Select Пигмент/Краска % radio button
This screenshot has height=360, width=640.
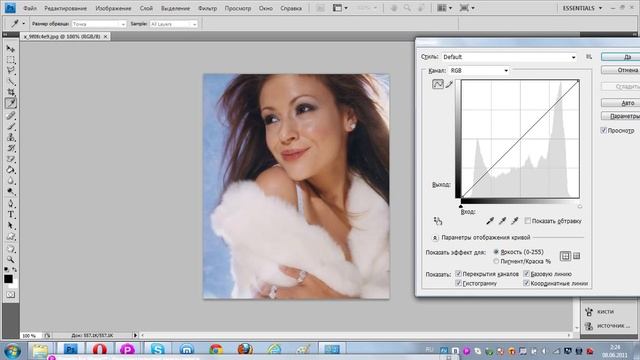point(496,261)
